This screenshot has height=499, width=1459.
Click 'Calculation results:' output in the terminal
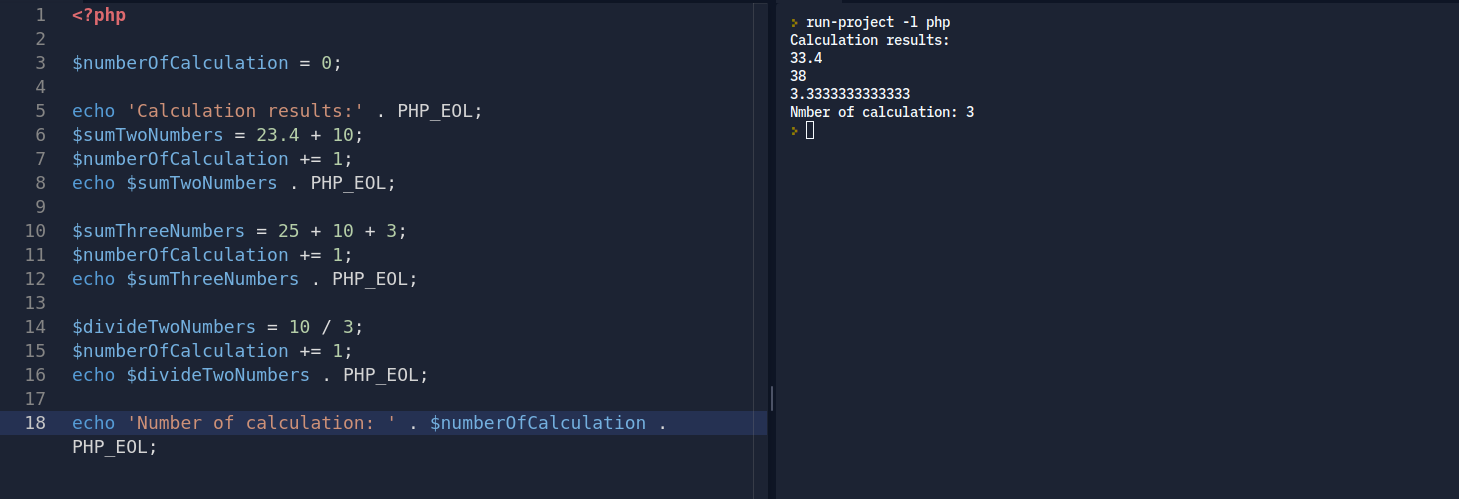869,40
